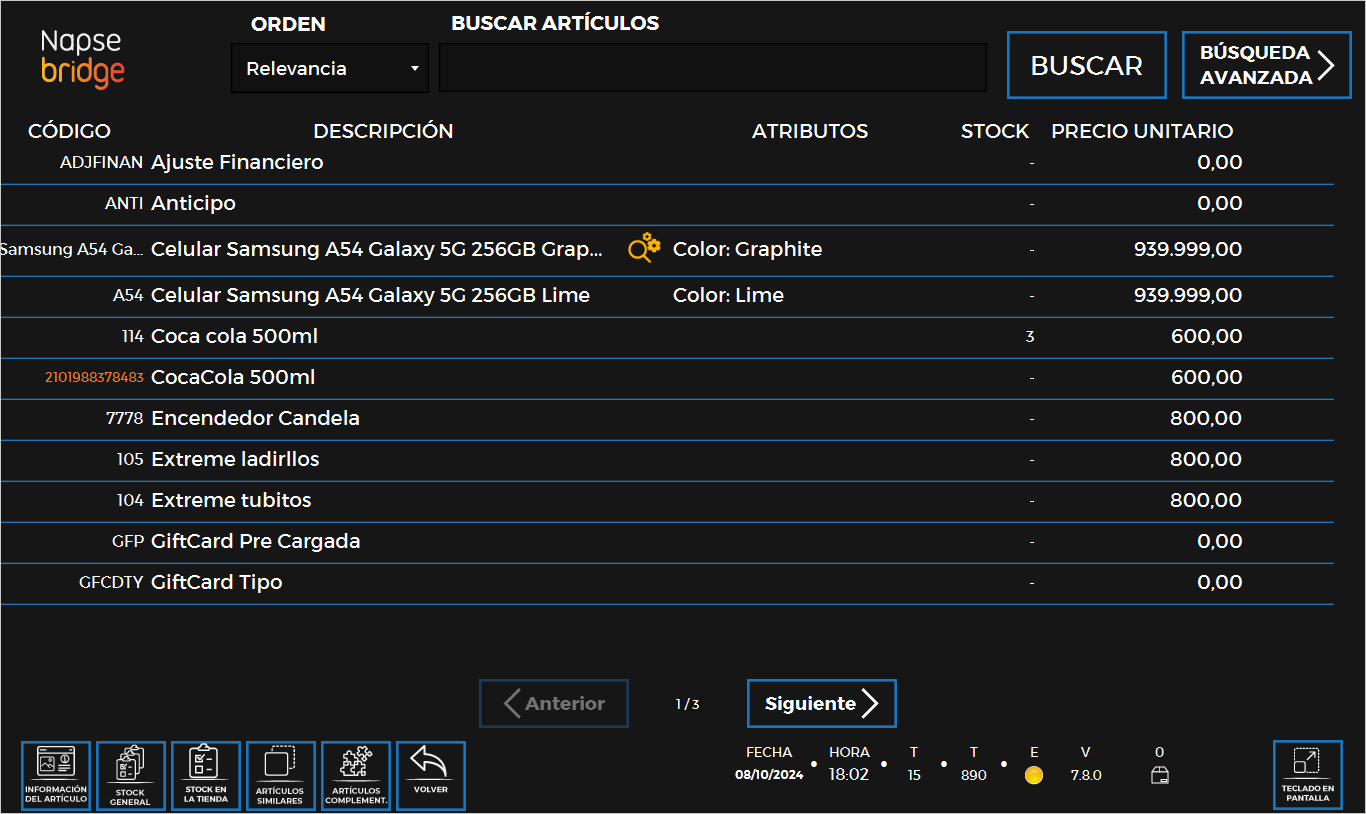Open Búsqueda Avanzada
Viewport: 1366px width, 814px height.
click(1267, 65)
